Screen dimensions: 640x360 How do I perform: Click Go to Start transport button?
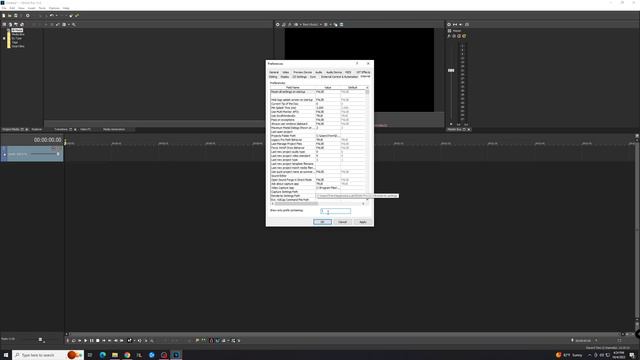pos(104,340)
